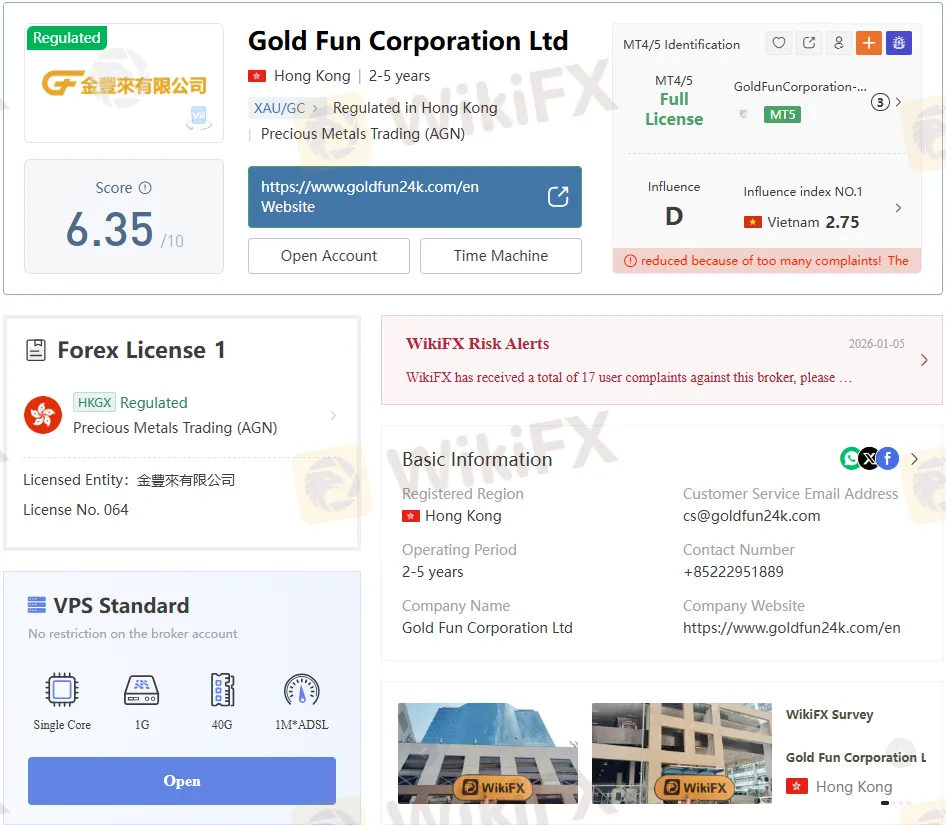Click the VPS Open button
The width and height of the screenshot is (946, 825).
[182, 780]
